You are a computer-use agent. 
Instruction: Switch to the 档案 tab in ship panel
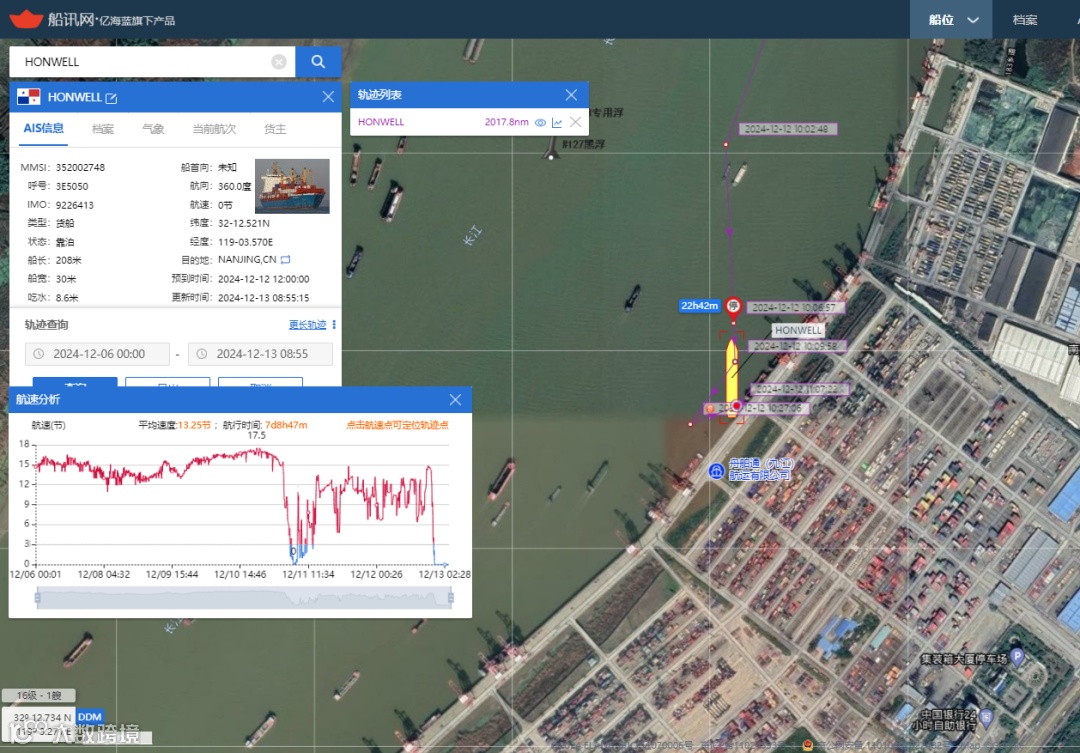click(103, 129)
